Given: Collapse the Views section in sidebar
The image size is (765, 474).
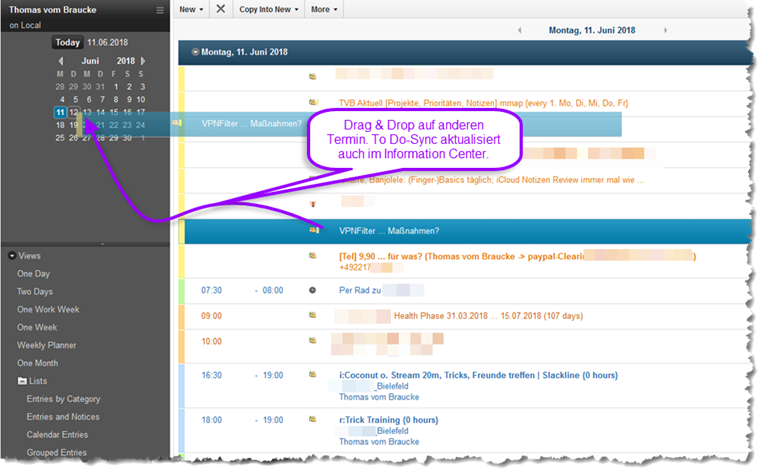Looking at the screenshot, I should [11, 256].
